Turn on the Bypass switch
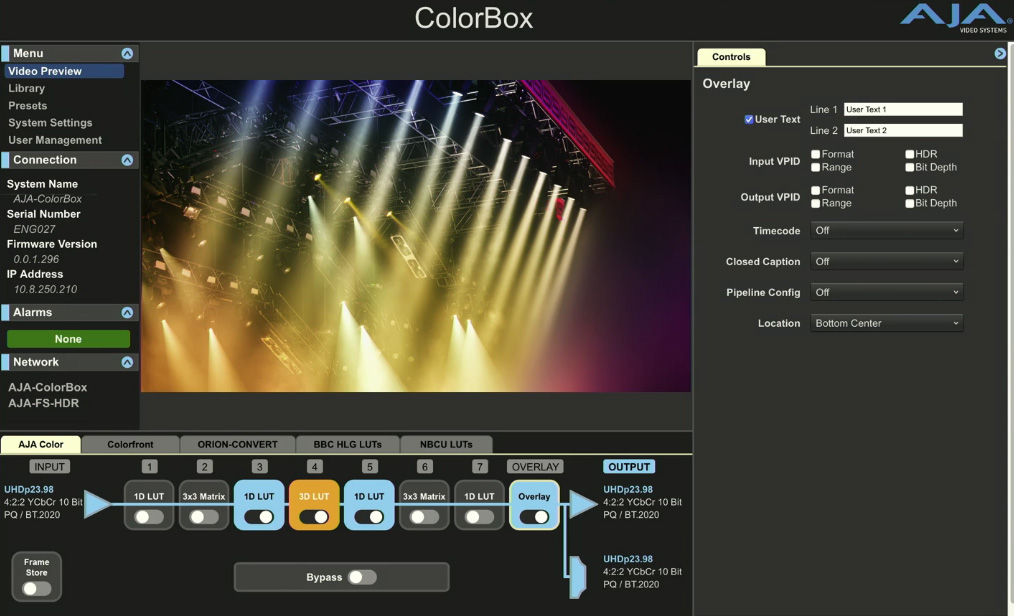 [x=362, y=577]
